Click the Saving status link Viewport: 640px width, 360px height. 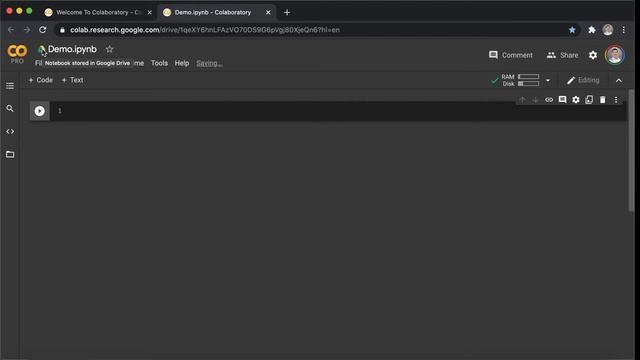click(x=209, y=63)
